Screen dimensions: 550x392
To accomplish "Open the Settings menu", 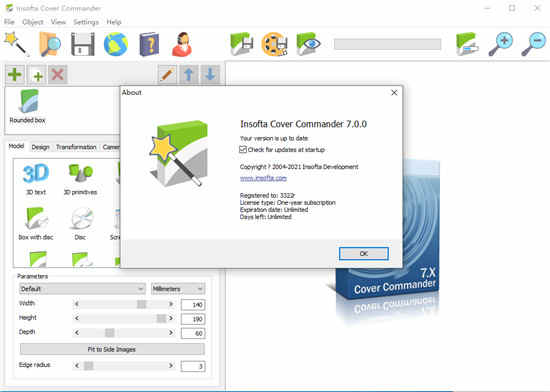I will (86, 22).
